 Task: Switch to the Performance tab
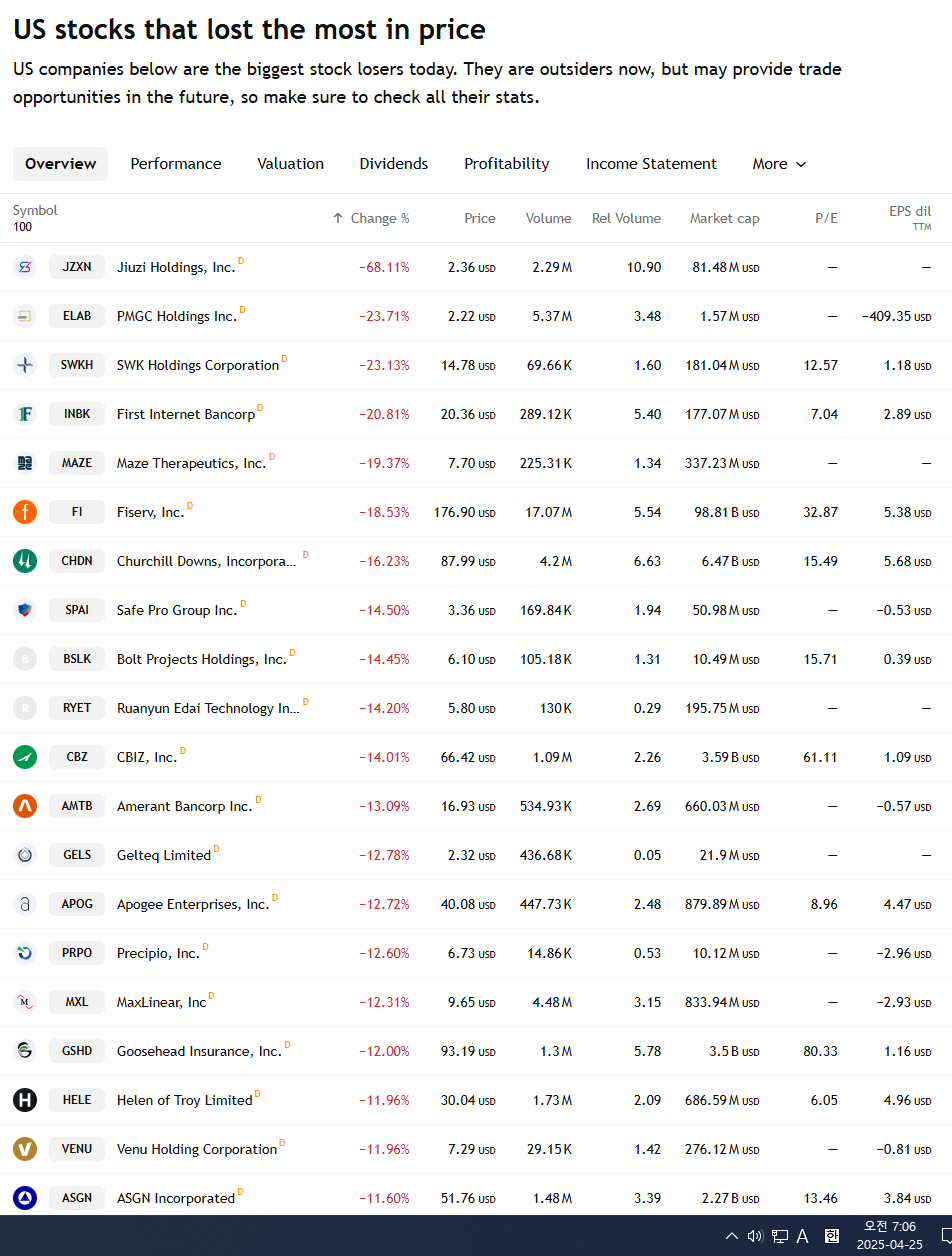point(176,164)
